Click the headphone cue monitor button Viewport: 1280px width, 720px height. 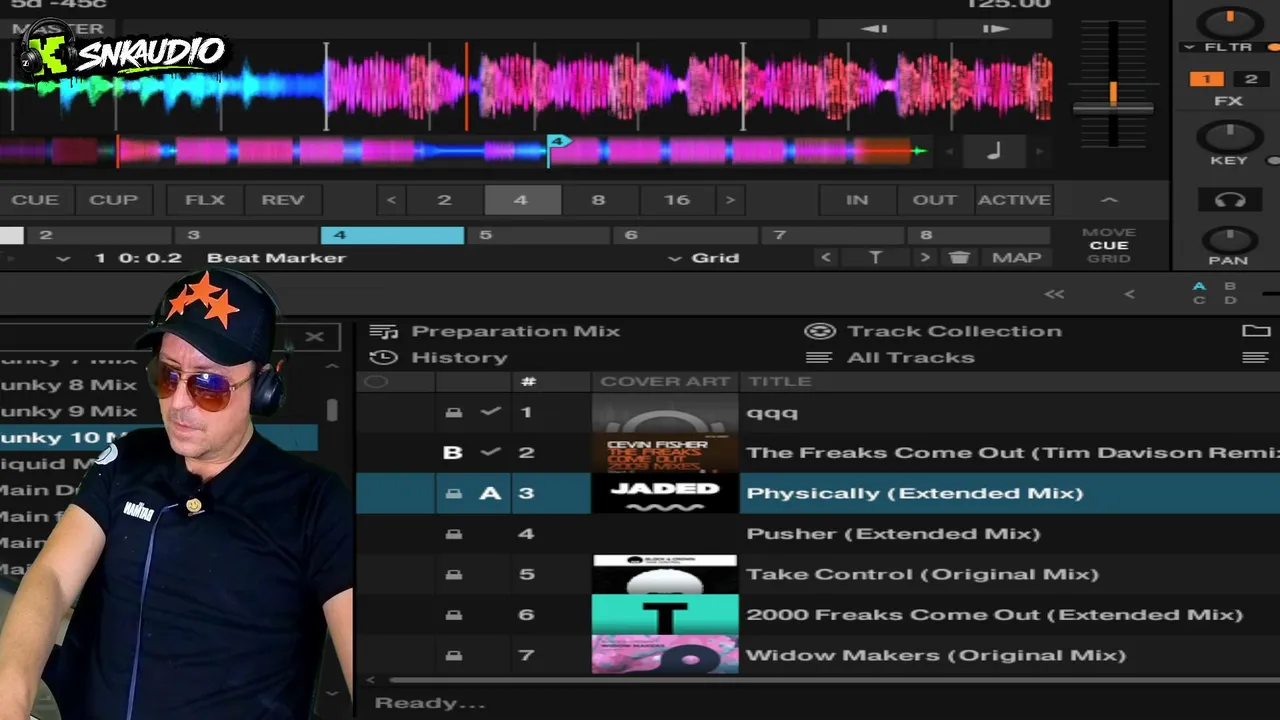pyautogui.click(x=1229, y=200)
